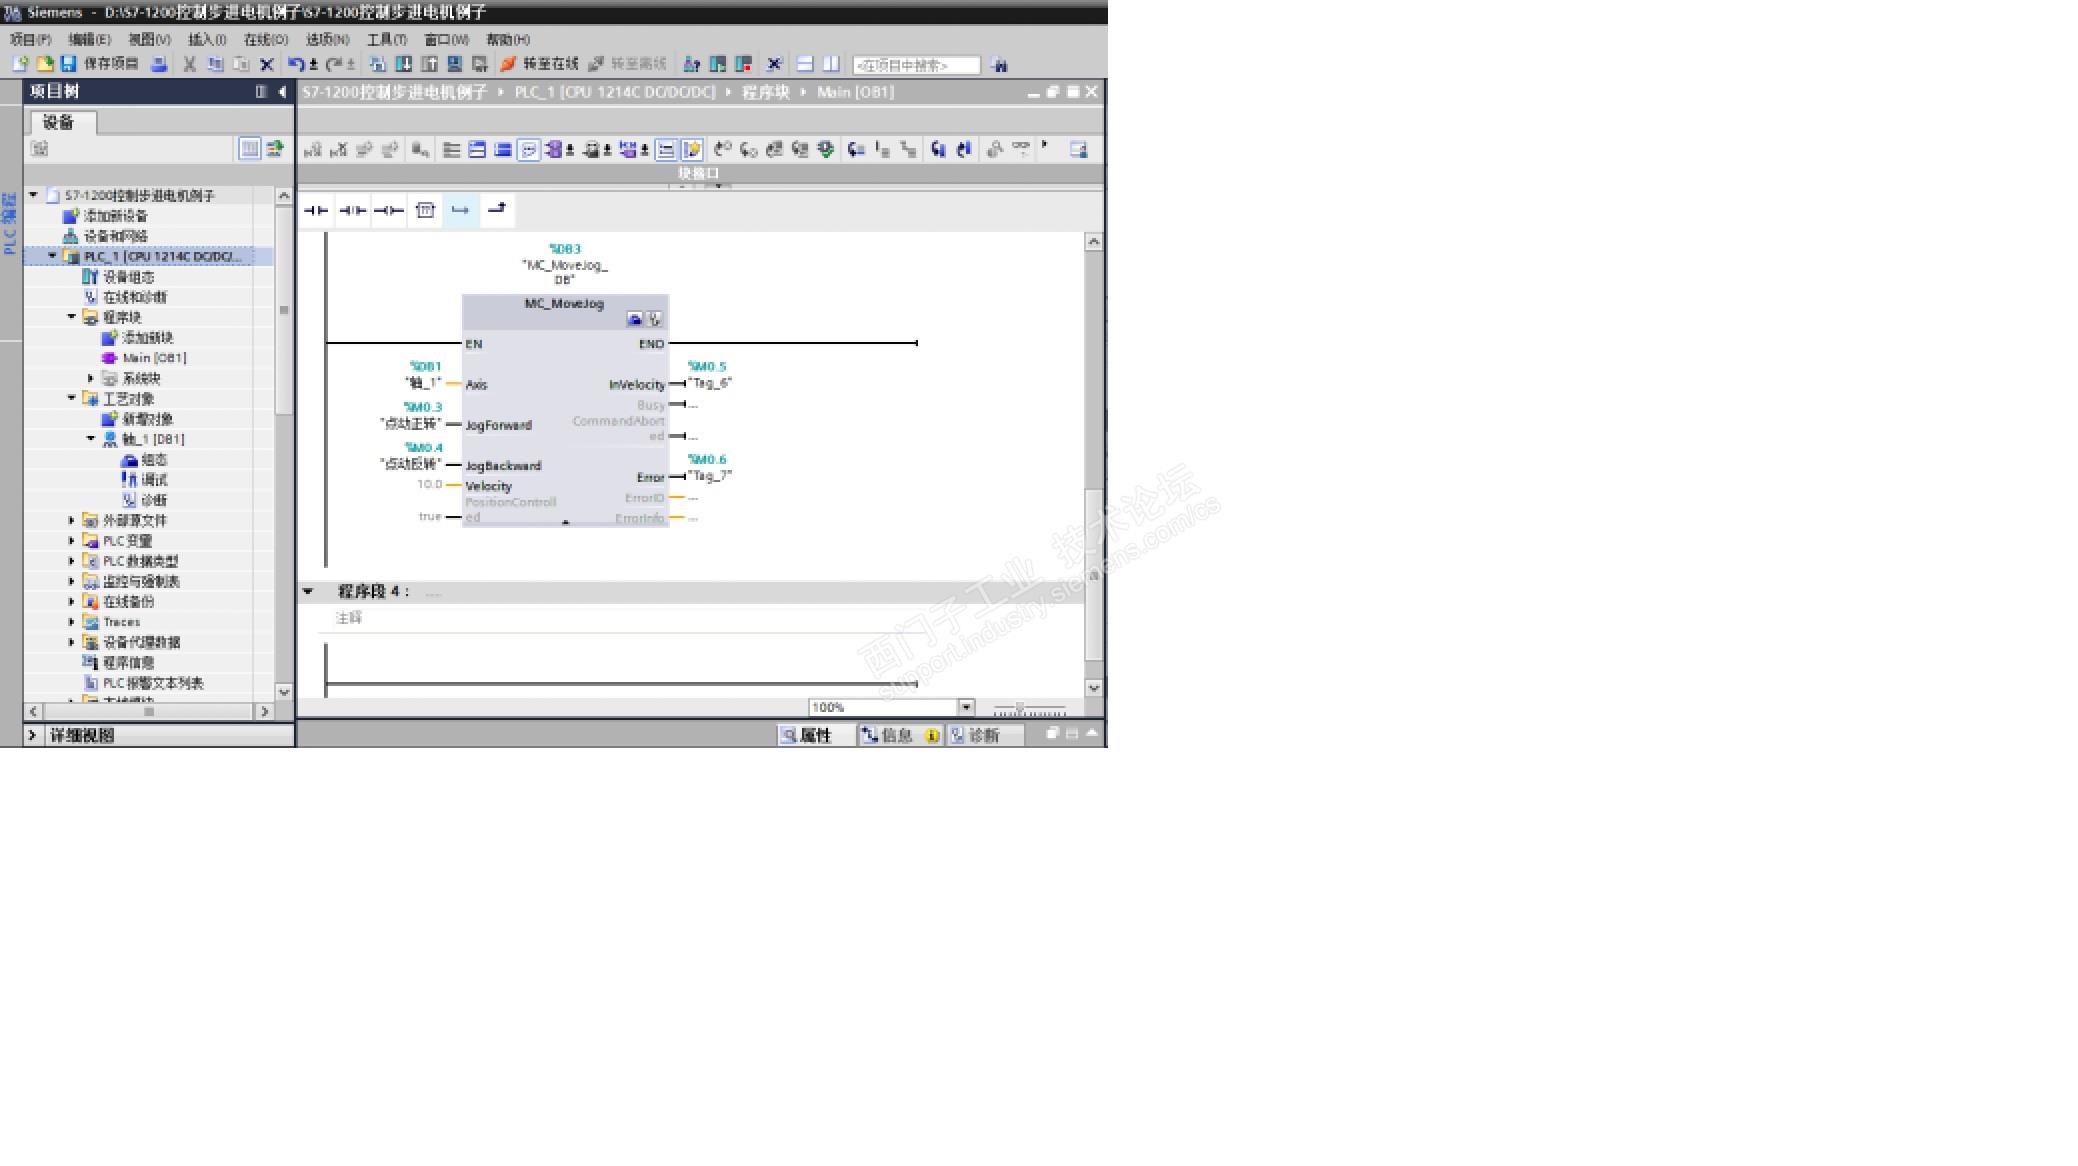Screen dimensions: 2078x1166
Task: Open MC_MoveJog block configuration icon
Action: click(x=634, y=319)
